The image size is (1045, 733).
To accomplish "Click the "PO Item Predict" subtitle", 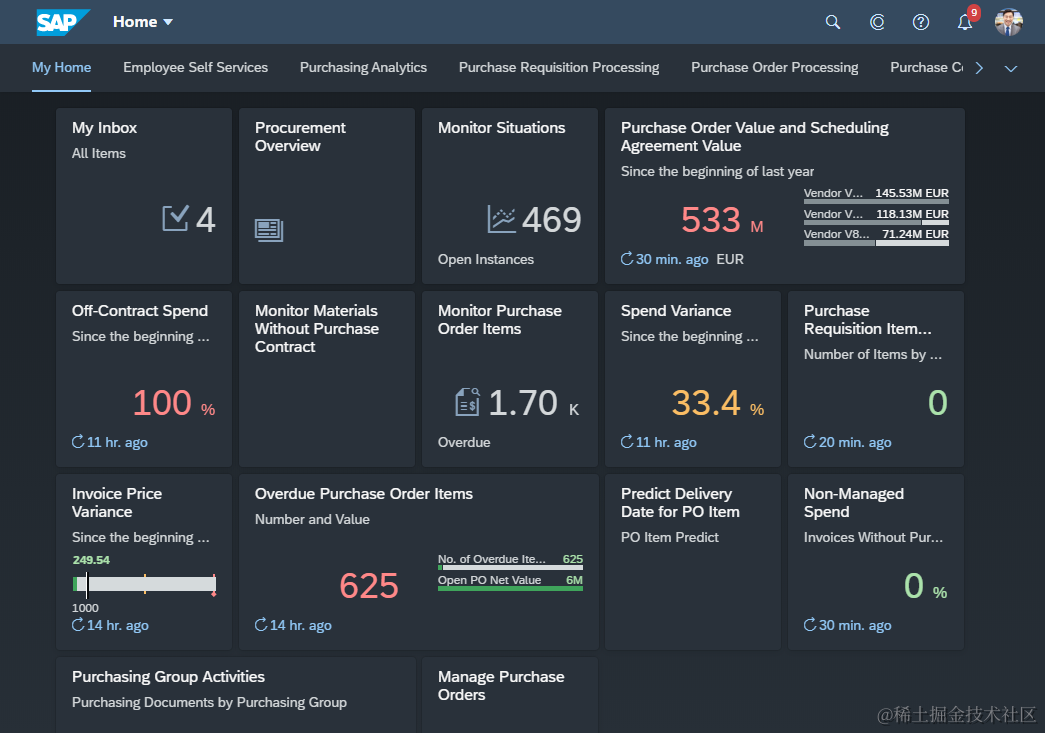I will coord(669,537).
